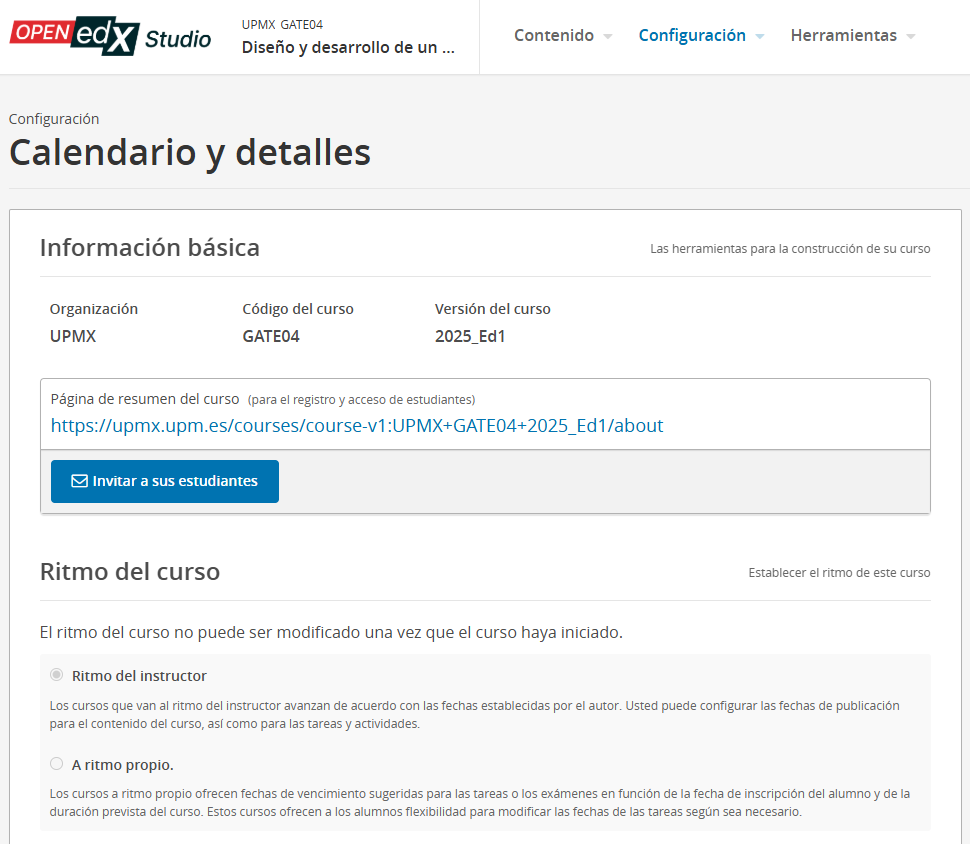Click the 'Organización' field label

click(x=94, y=309)
